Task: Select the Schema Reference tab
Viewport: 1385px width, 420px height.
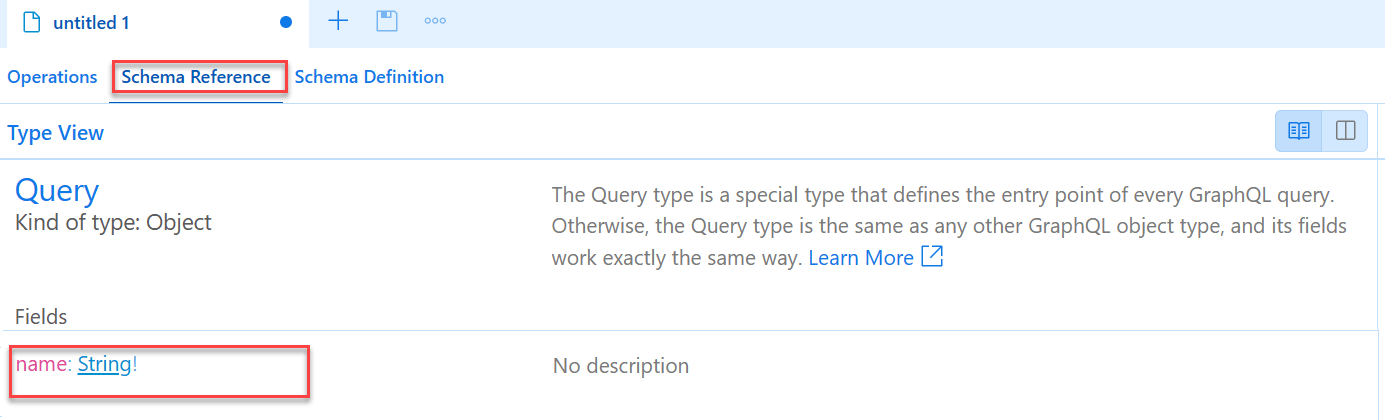Action: (196, 77)
